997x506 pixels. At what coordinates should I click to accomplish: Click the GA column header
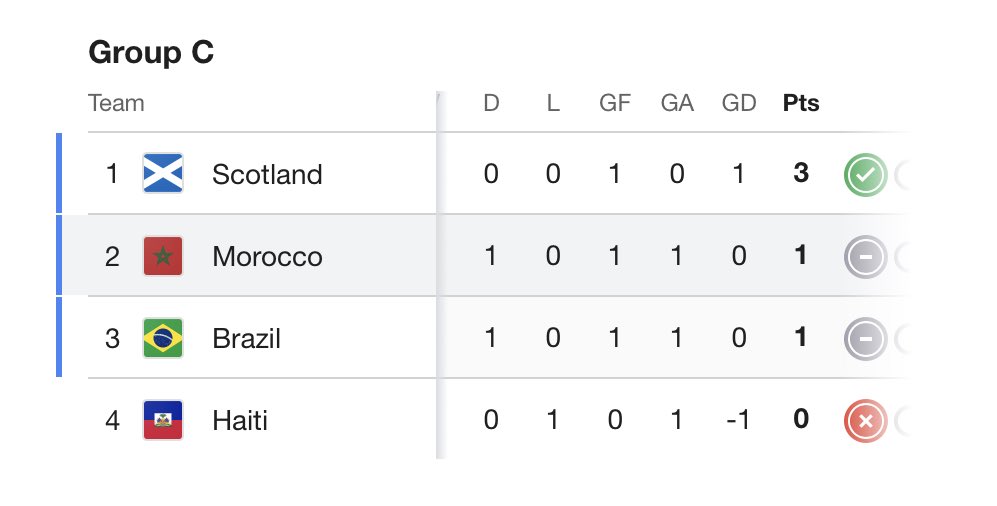[x=677, y=102]
